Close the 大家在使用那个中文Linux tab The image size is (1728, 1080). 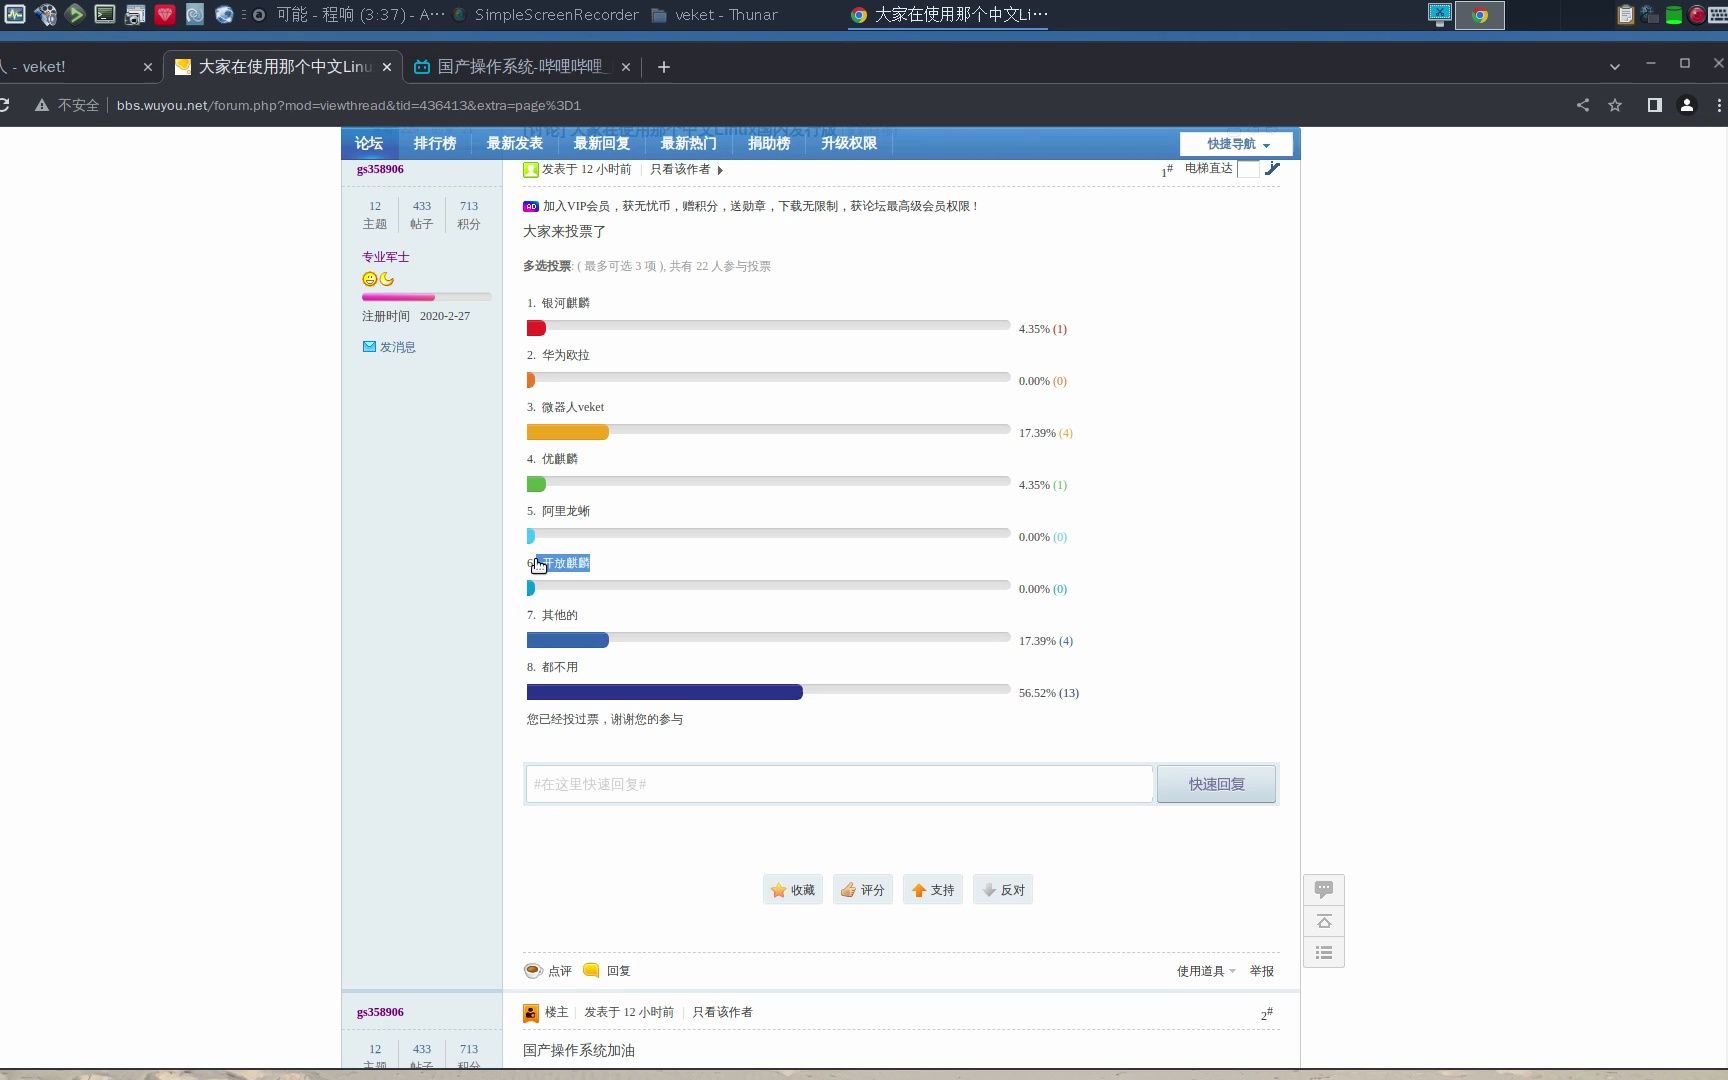387,67
